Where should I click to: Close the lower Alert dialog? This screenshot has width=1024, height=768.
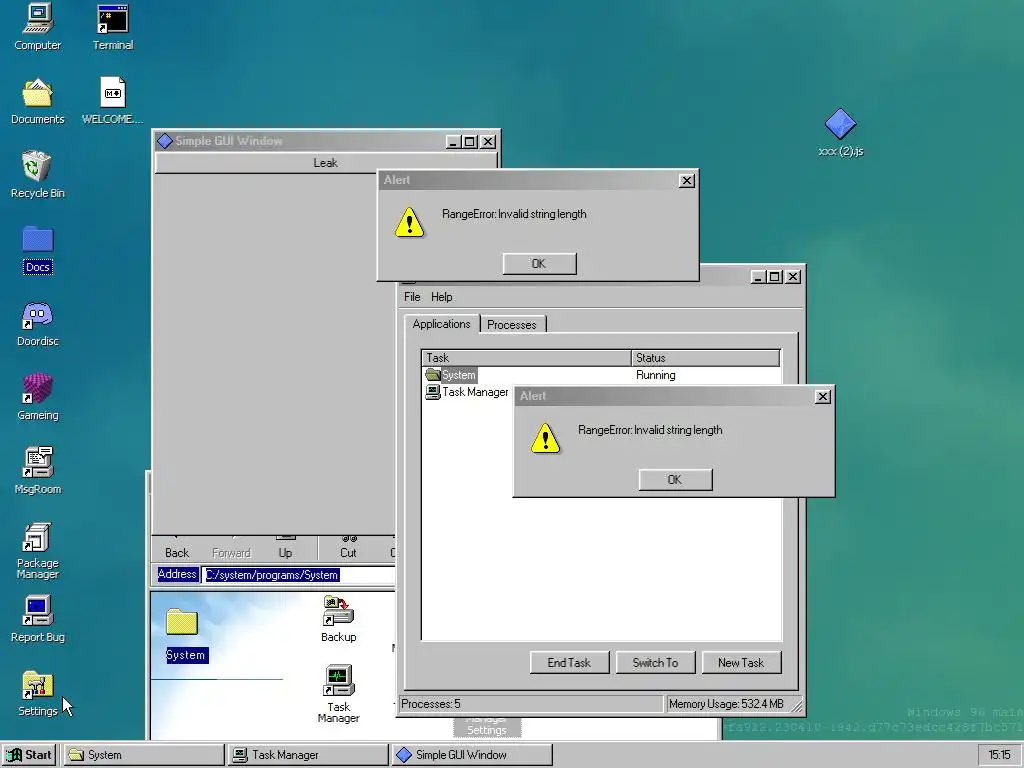point(823,397)
